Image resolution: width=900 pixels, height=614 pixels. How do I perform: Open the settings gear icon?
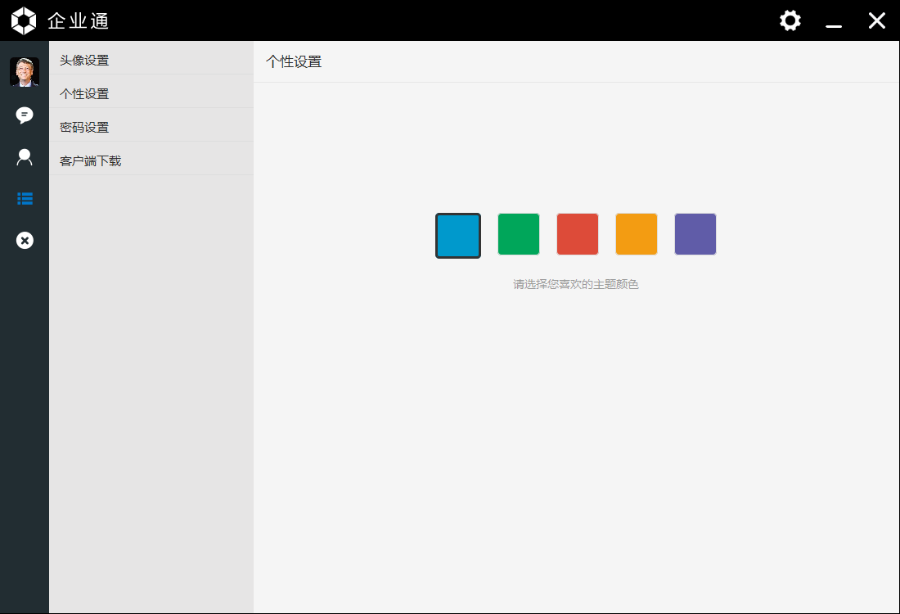[790, 21]
